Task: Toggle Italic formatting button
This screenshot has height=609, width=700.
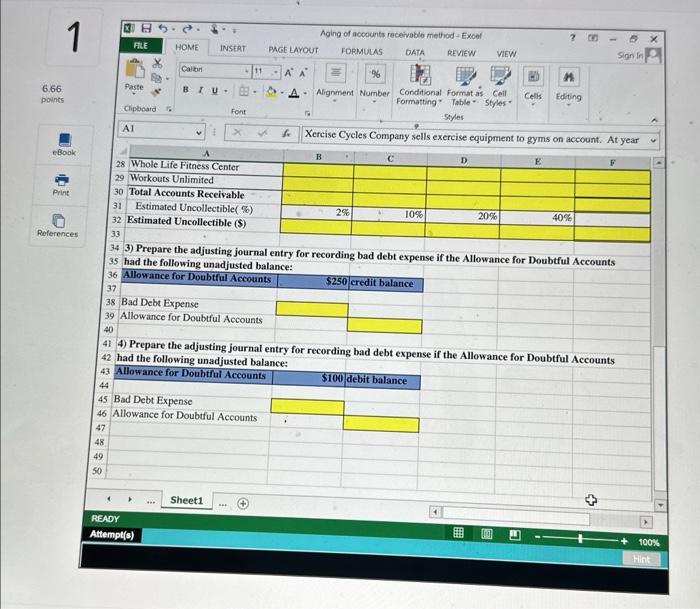Action: click(200, 90)
